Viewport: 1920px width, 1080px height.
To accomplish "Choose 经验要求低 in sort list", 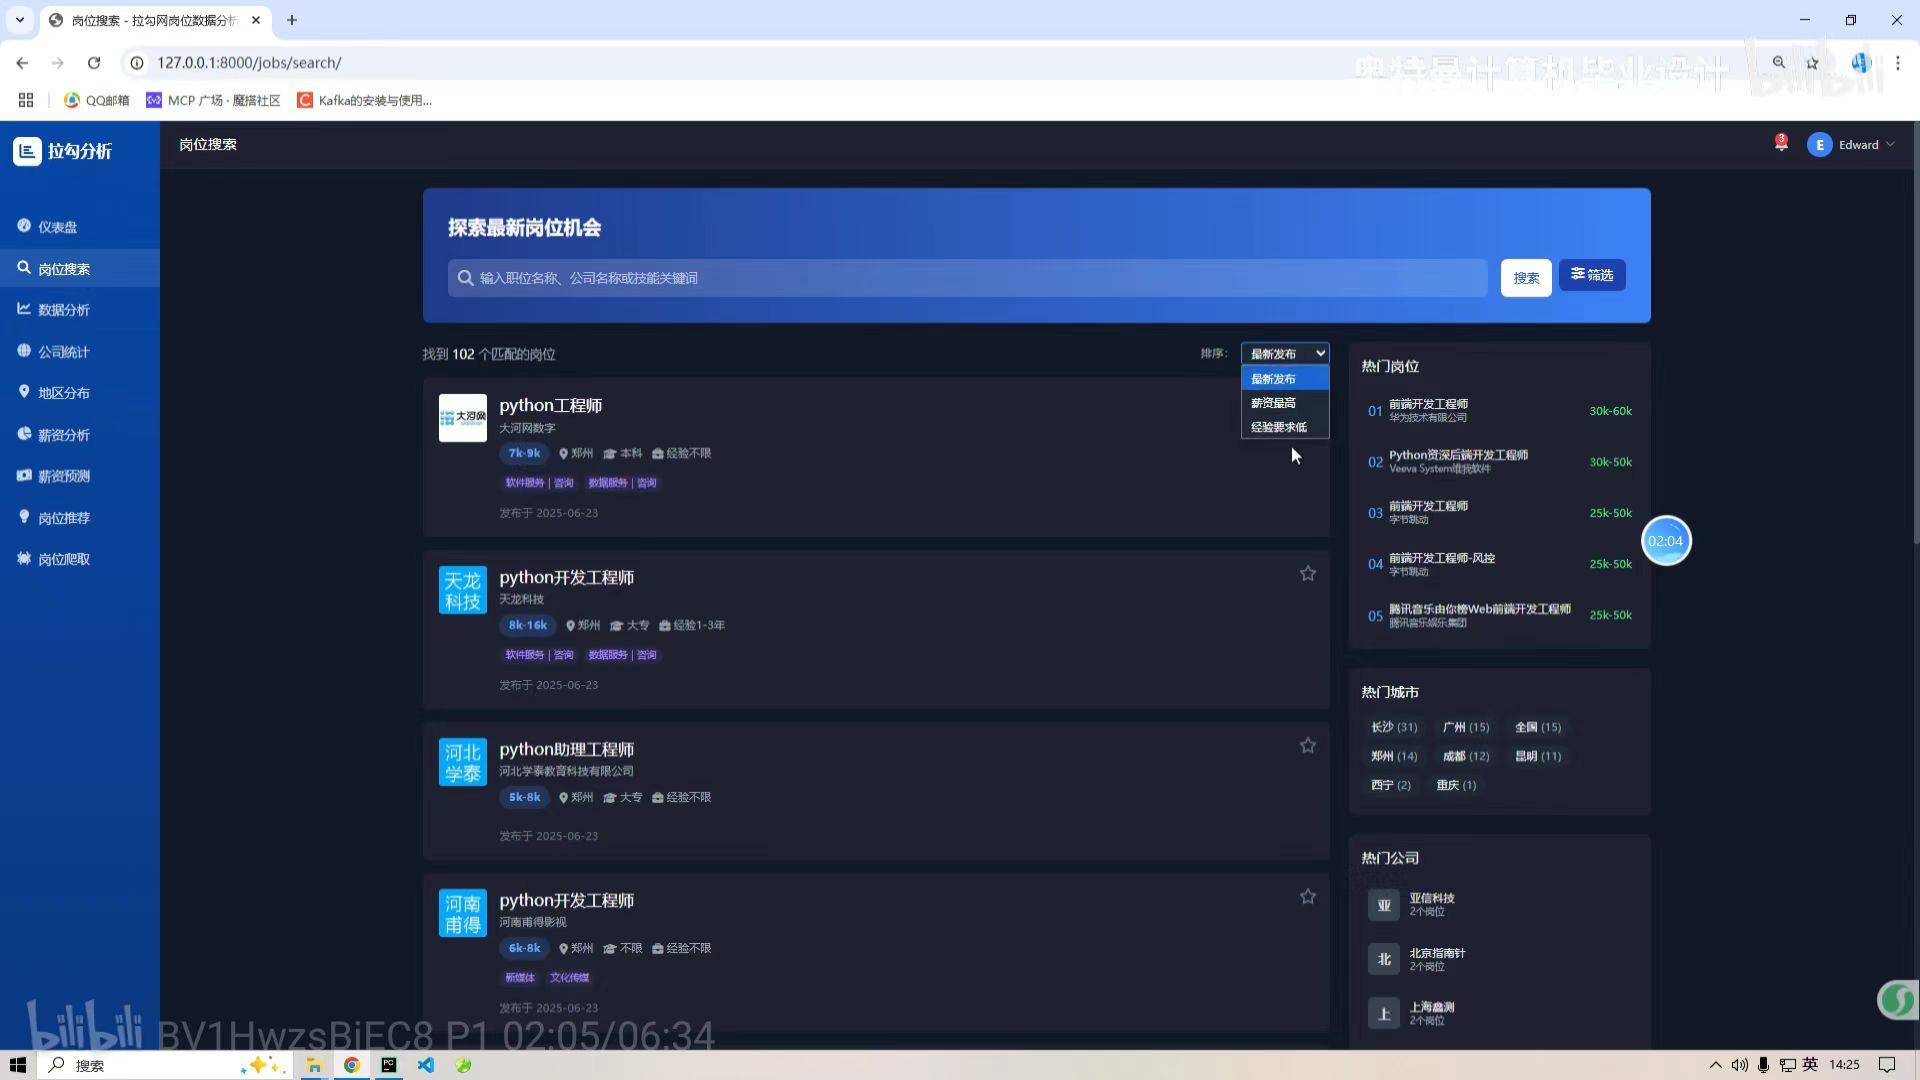I will pyautogui.click(x=1279, y=427).
